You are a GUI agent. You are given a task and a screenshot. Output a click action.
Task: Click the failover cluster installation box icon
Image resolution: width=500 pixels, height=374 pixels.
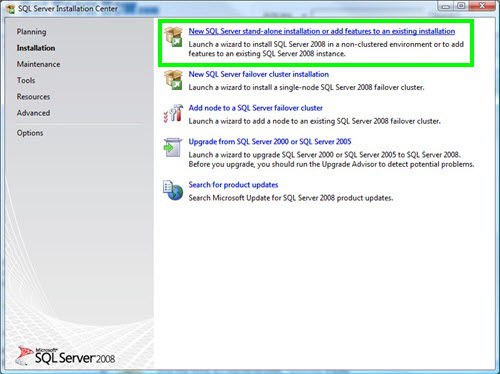[173, 80]
